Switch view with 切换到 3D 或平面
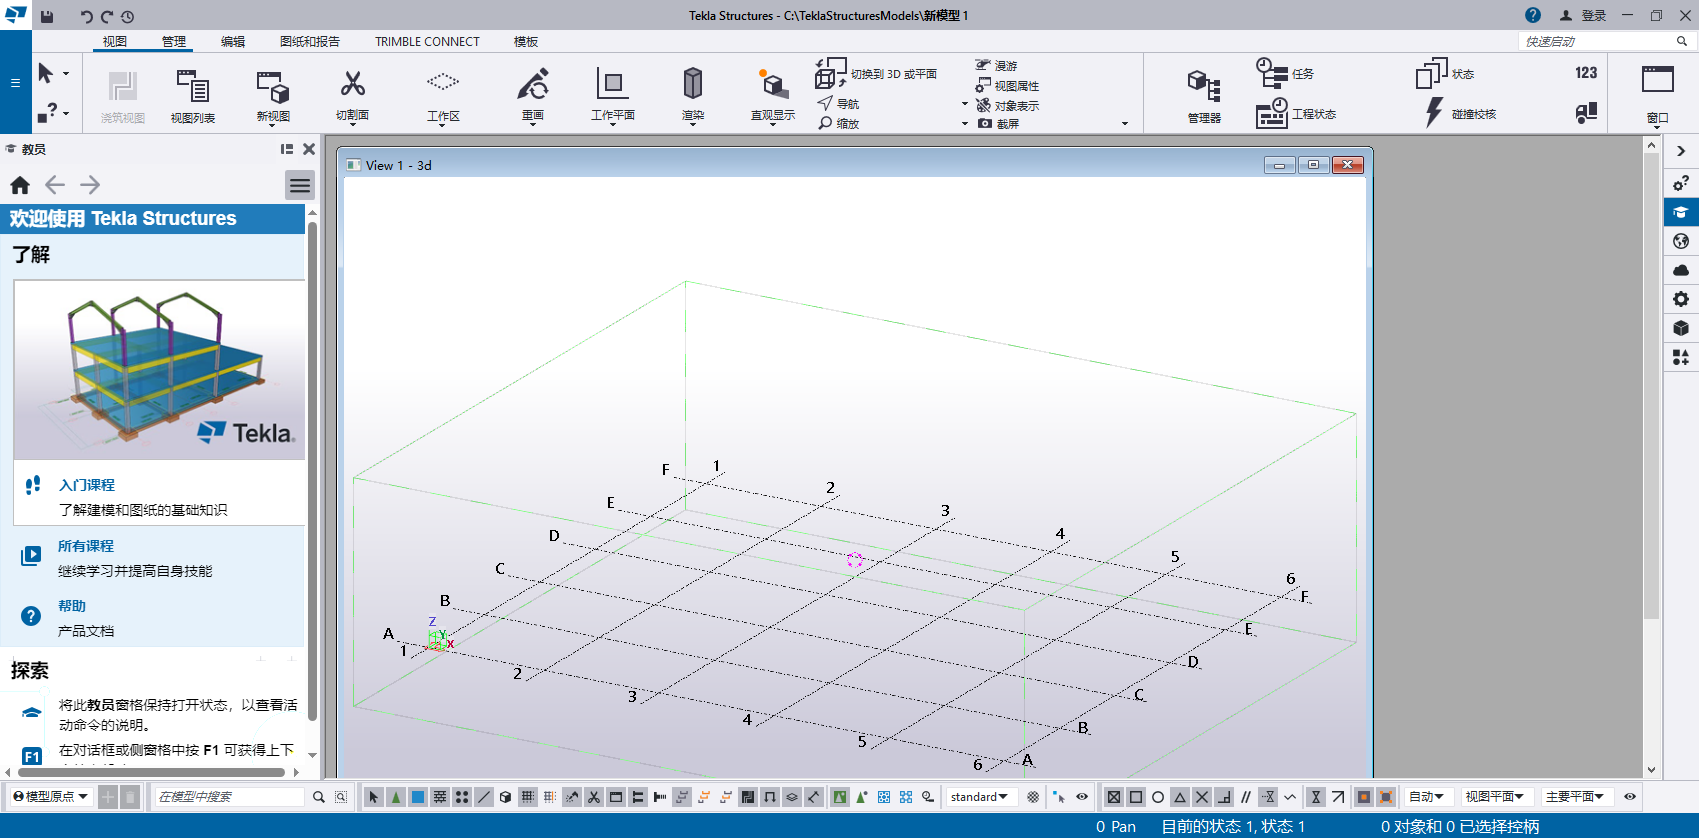 pyautogui.click(x=876, y=73)
